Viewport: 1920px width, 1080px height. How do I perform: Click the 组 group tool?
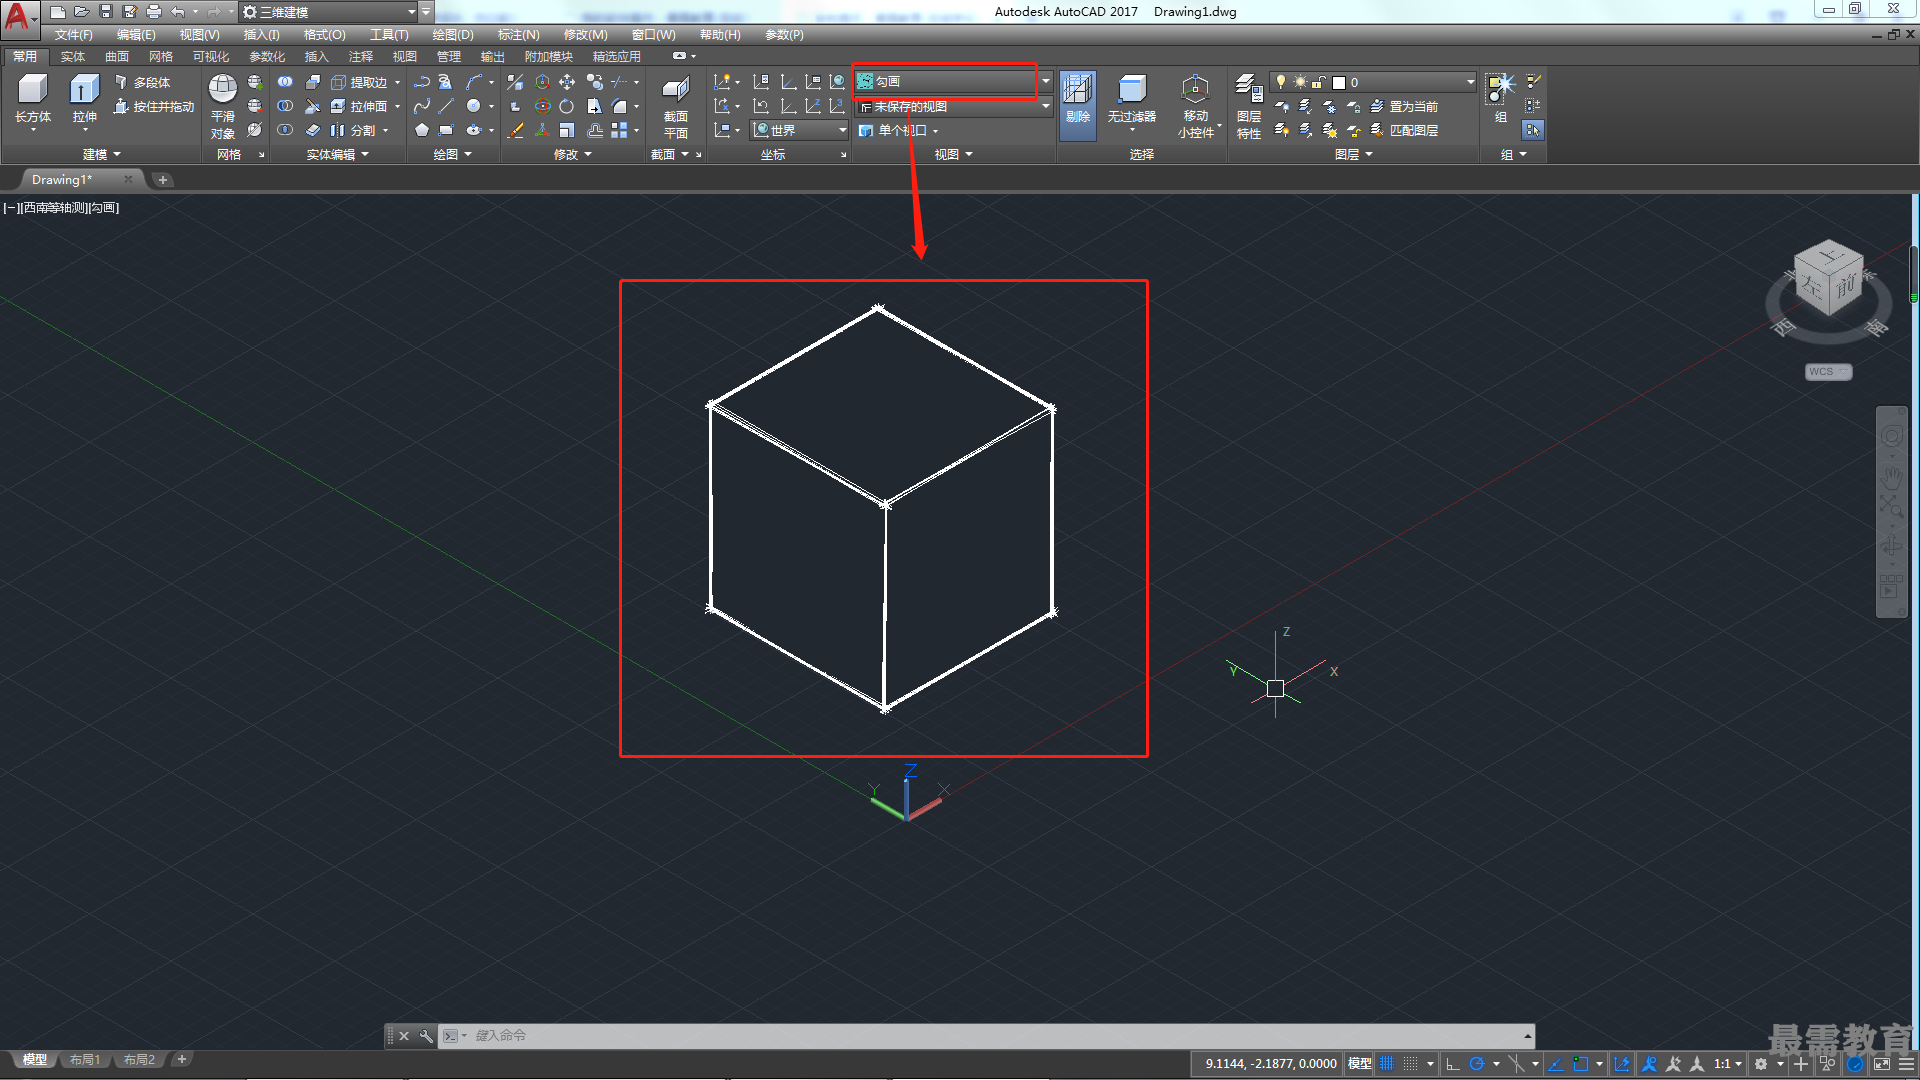tap(1500, 98)
